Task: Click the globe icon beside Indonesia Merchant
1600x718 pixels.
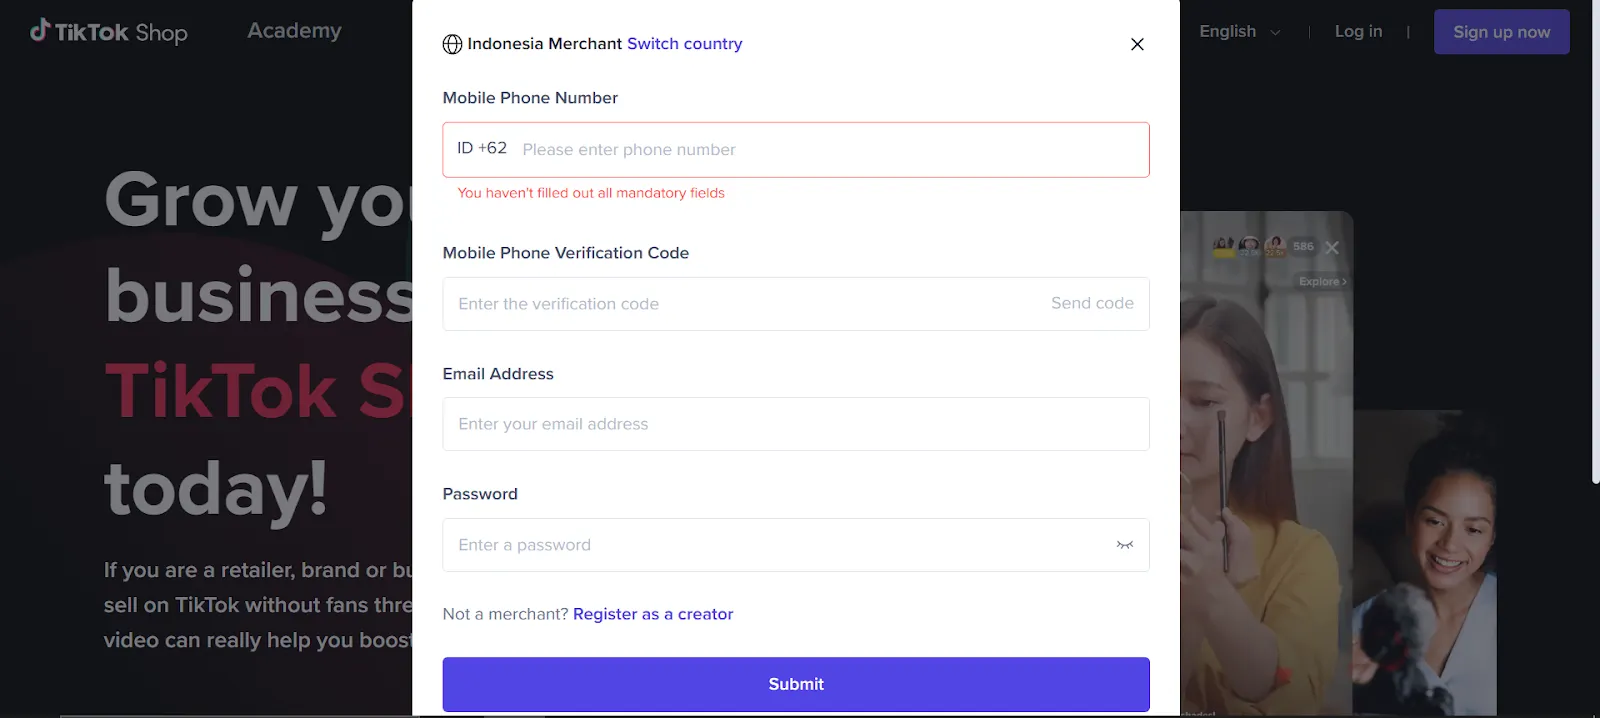Action: pyautogui.click(x=452, y=44)
